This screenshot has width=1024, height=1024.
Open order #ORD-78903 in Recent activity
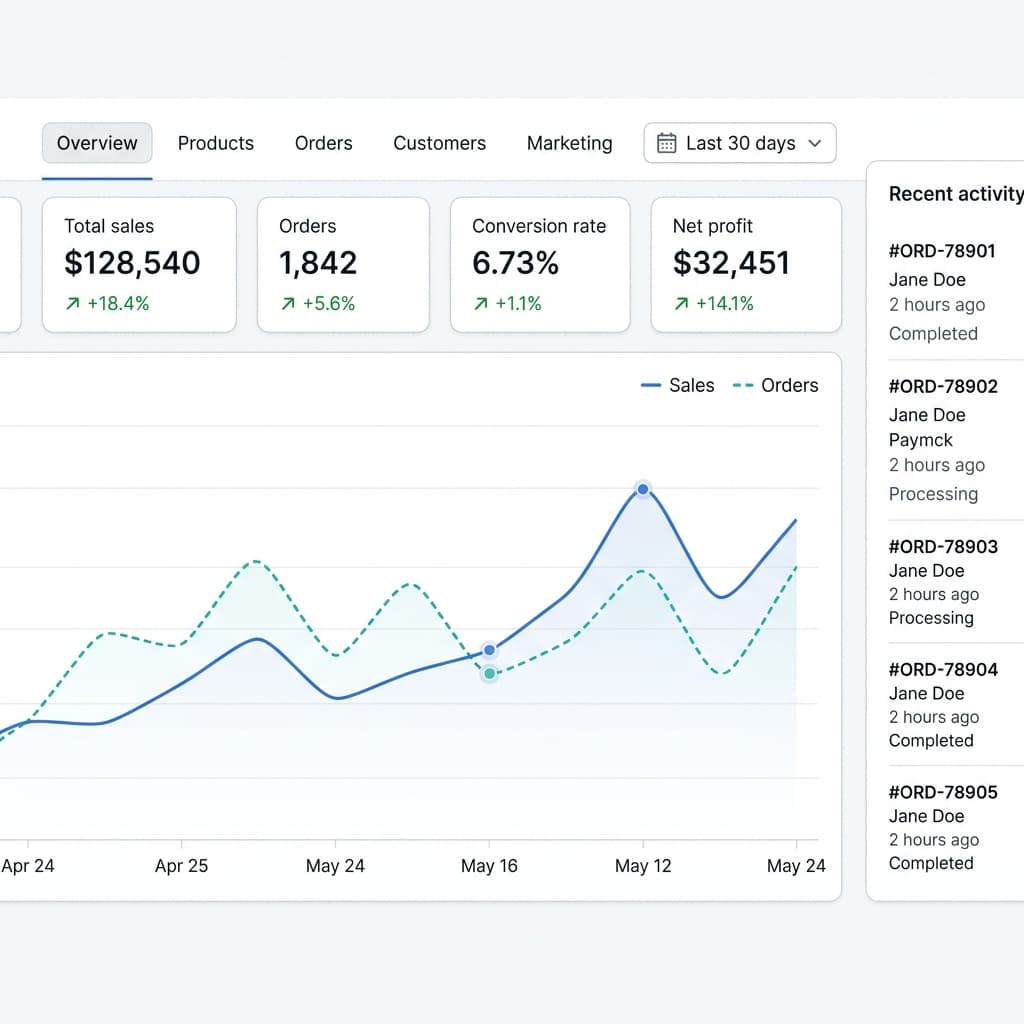[943, 547]
